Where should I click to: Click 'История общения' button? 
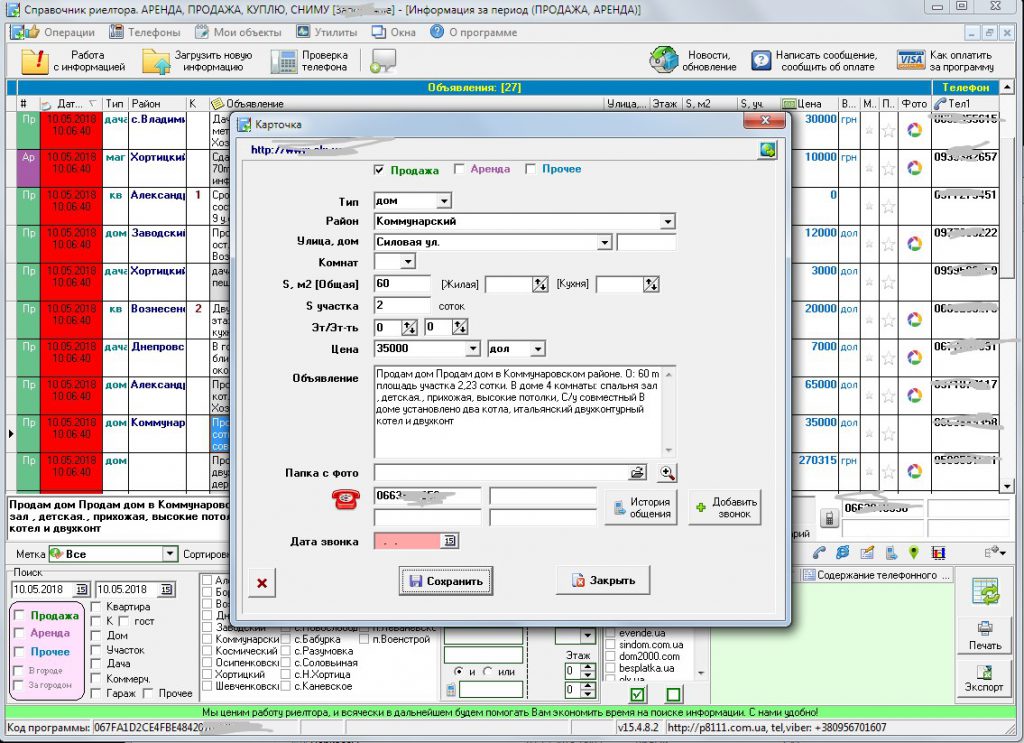point(642,507)
